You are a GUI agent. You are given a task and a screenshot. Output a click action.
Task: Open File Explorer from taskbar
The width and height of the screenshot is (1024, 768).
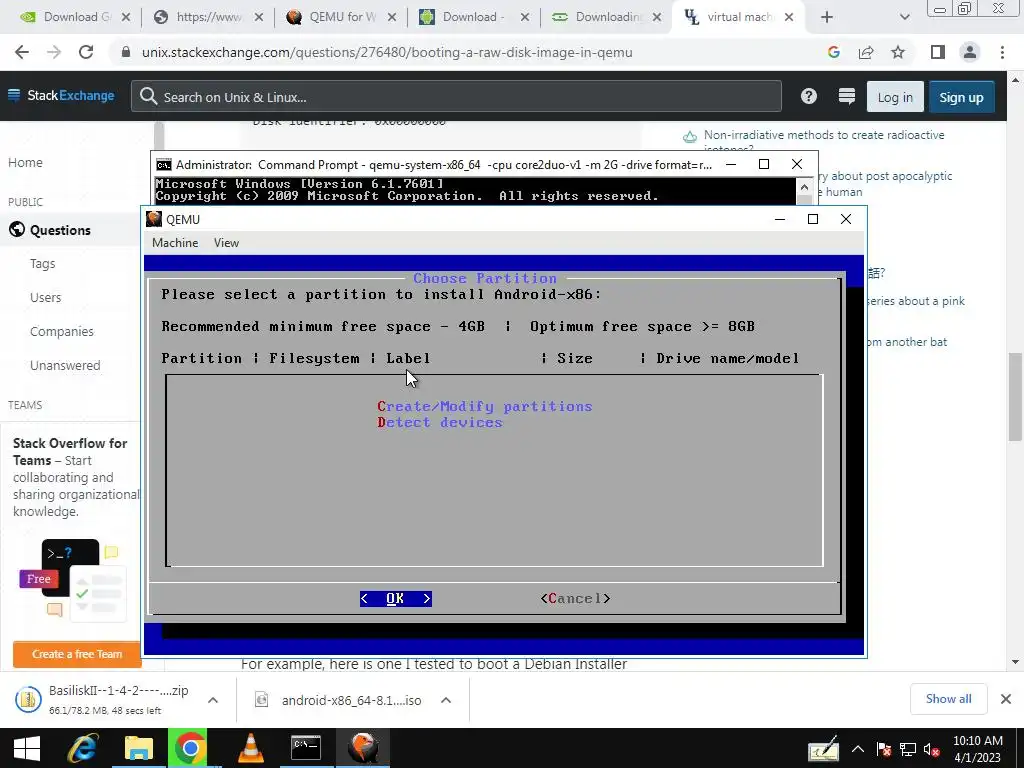tap(138, 748)
